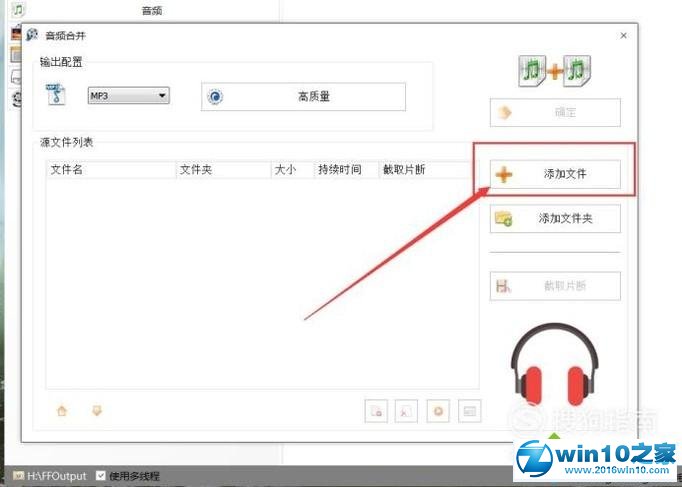Sort list by 文件夹 column header
Image resolution: width=682 pixels, height=487 pixels.
pyautogui.click(x=222, y=170)
